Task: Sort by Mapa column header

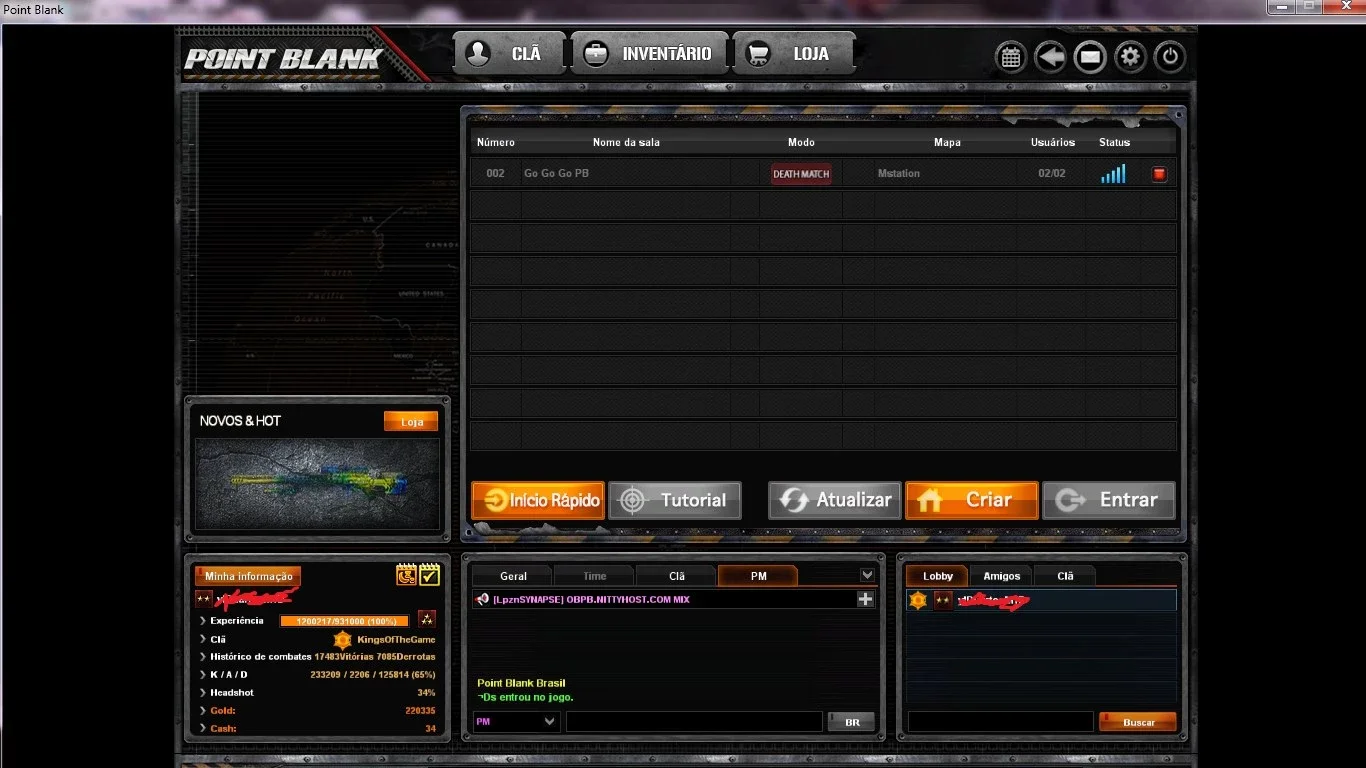Action: tap(947, 142)
